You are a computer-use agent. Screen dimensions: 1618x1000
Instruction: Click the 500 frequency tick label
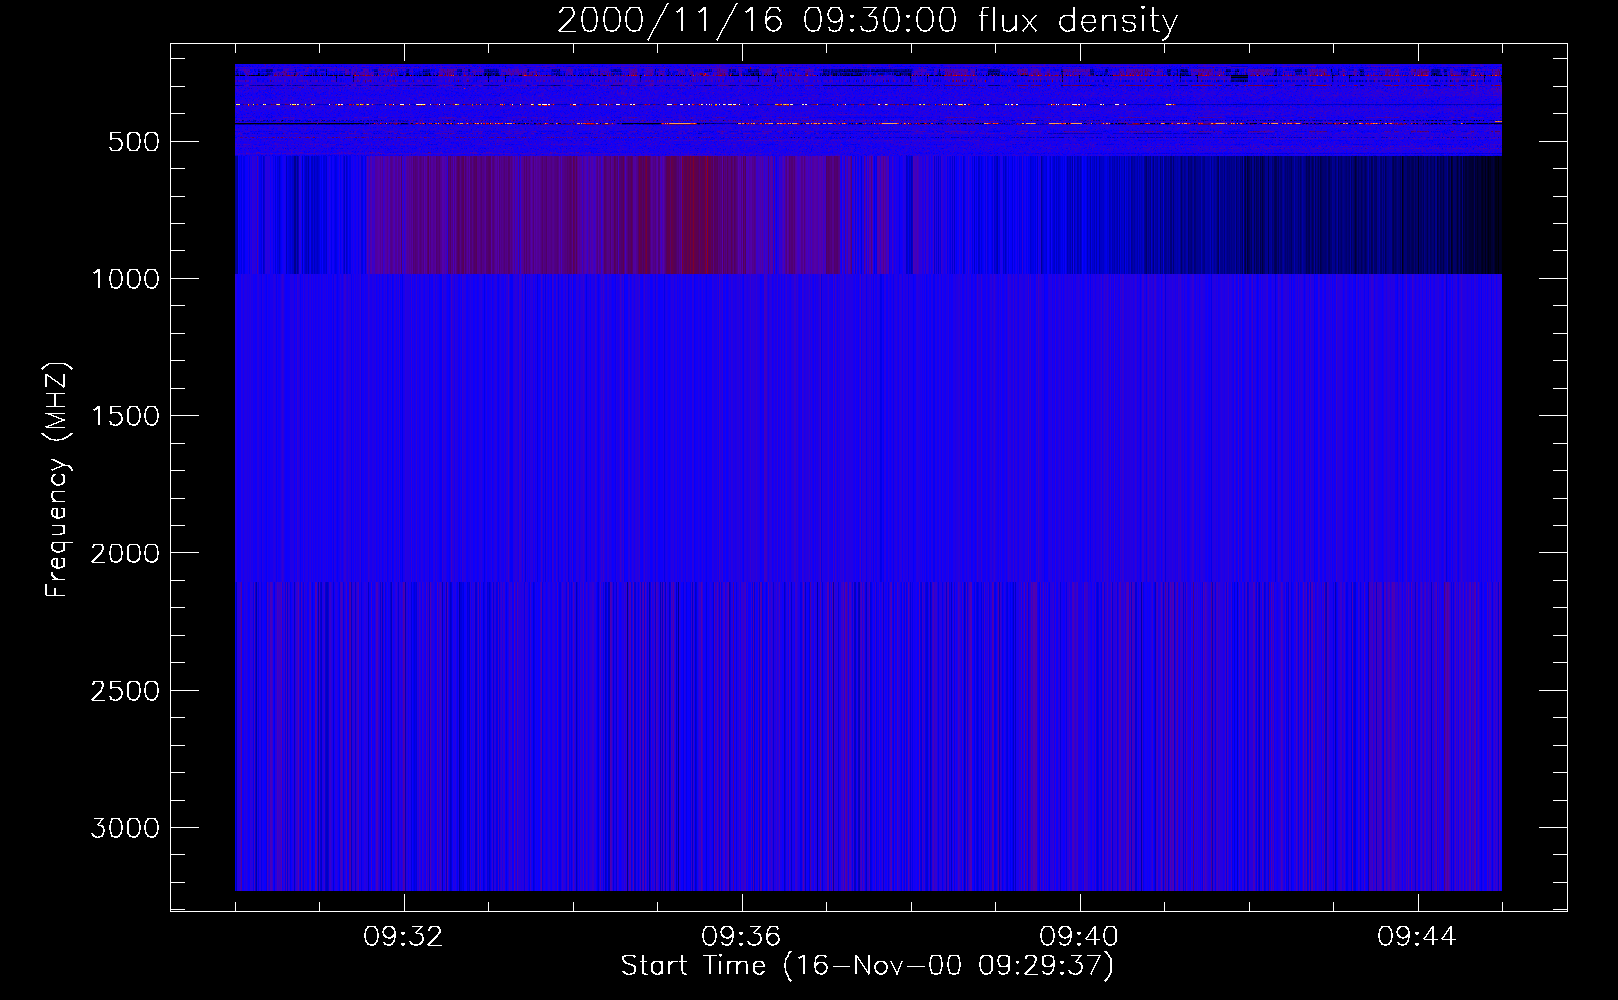(x=134, y=142)
